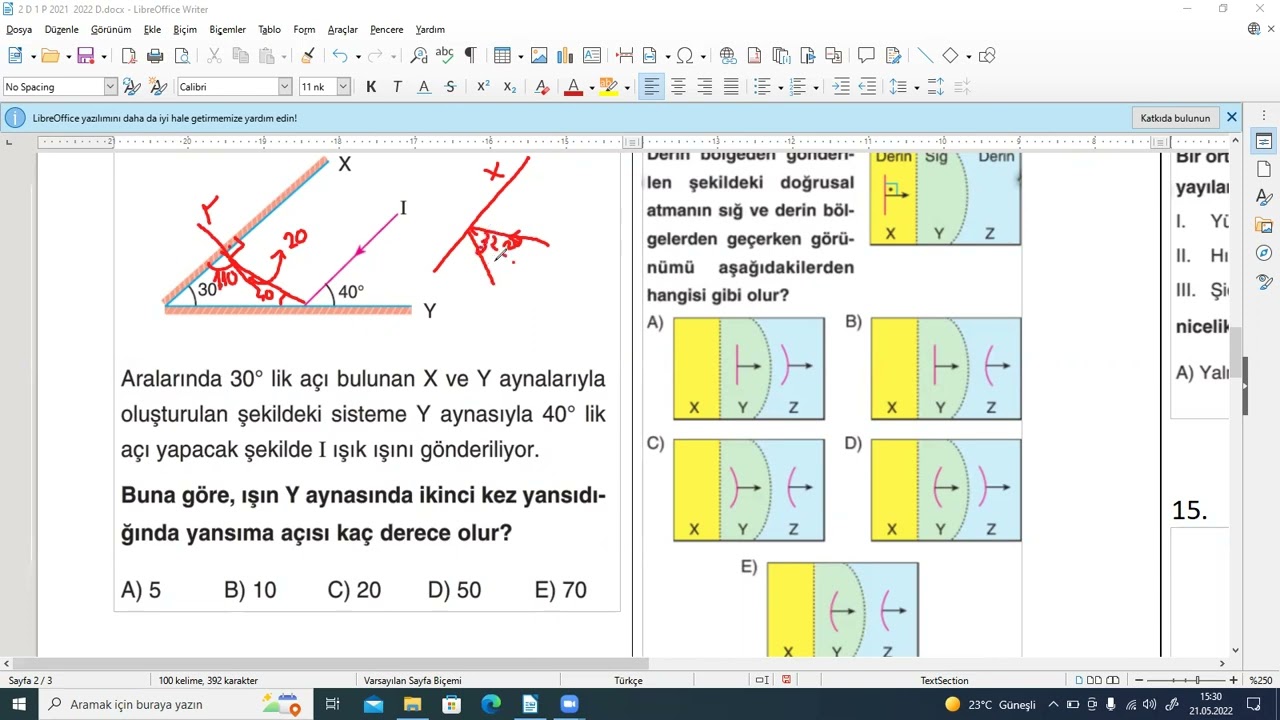
Task: Click the Update Selected Style icon
Action: [131, 87]
